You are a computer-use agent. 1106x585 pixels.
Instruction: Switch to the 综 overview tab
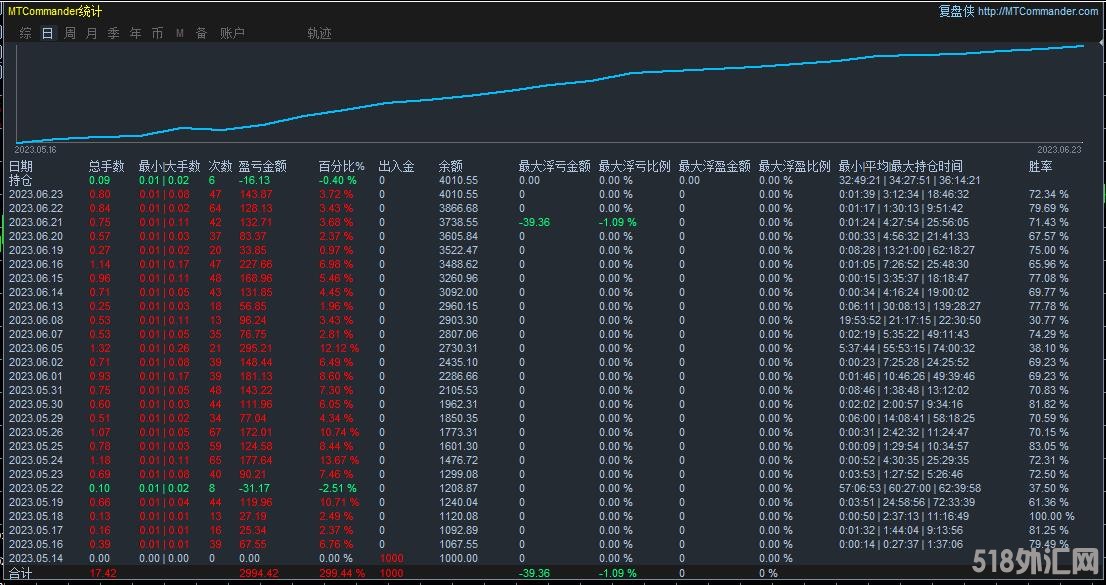click(x=25, y=33)
